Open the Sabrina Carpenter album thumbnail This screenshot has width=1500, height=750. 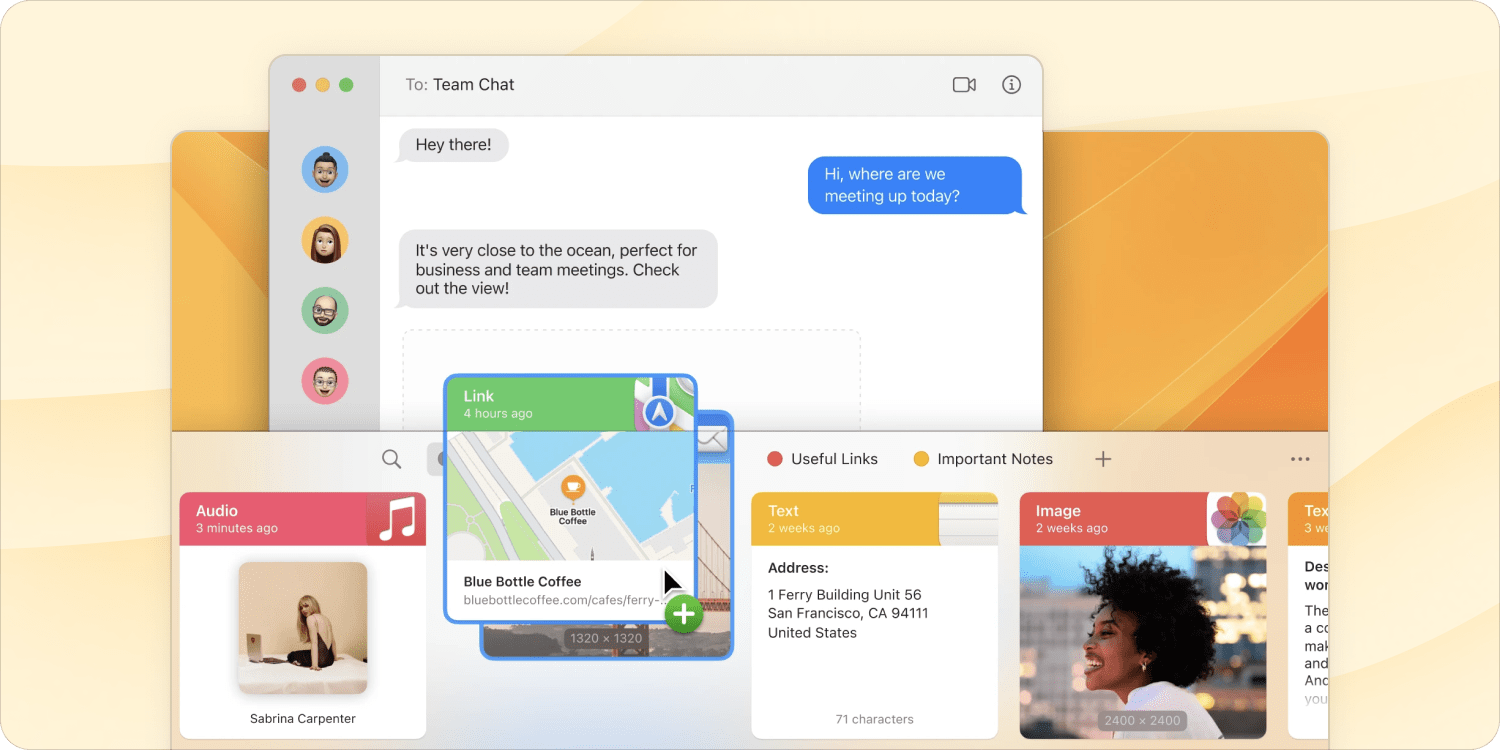point(303,628)
